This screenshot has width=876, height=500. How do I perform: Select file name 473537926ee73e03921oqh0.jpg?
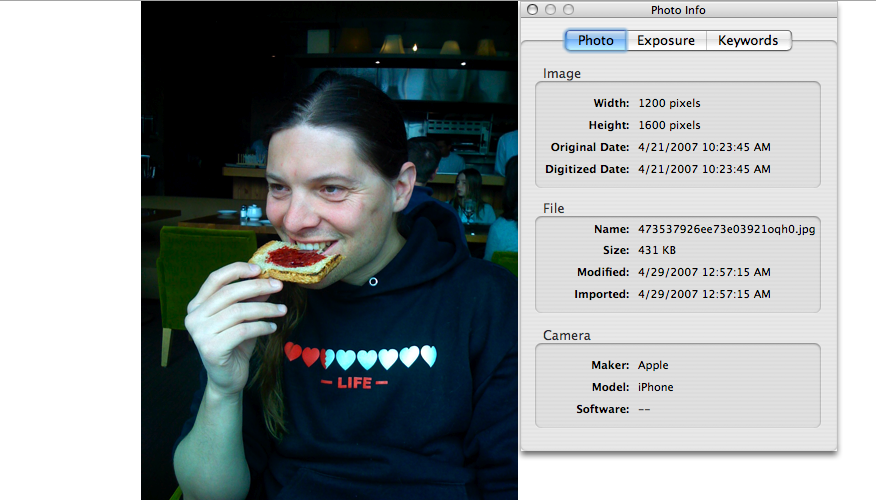(726, 229)
